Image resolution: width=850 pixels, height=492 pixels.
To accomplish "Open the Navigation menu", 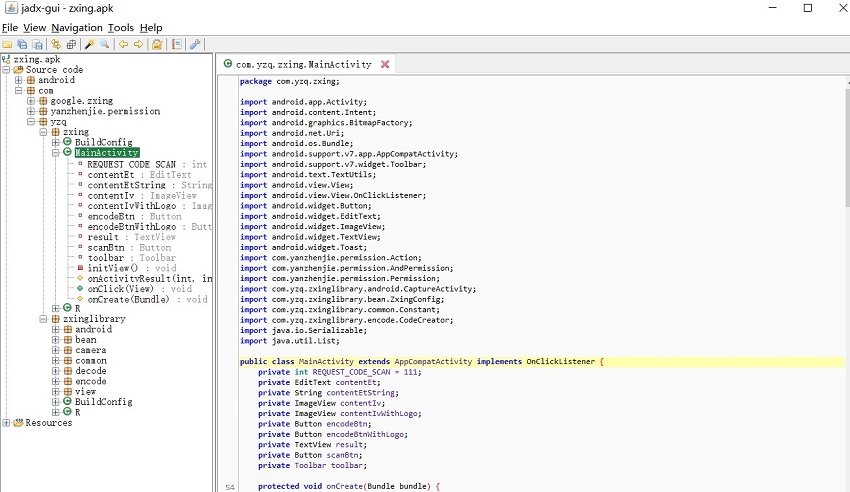I will pos(77,28).
